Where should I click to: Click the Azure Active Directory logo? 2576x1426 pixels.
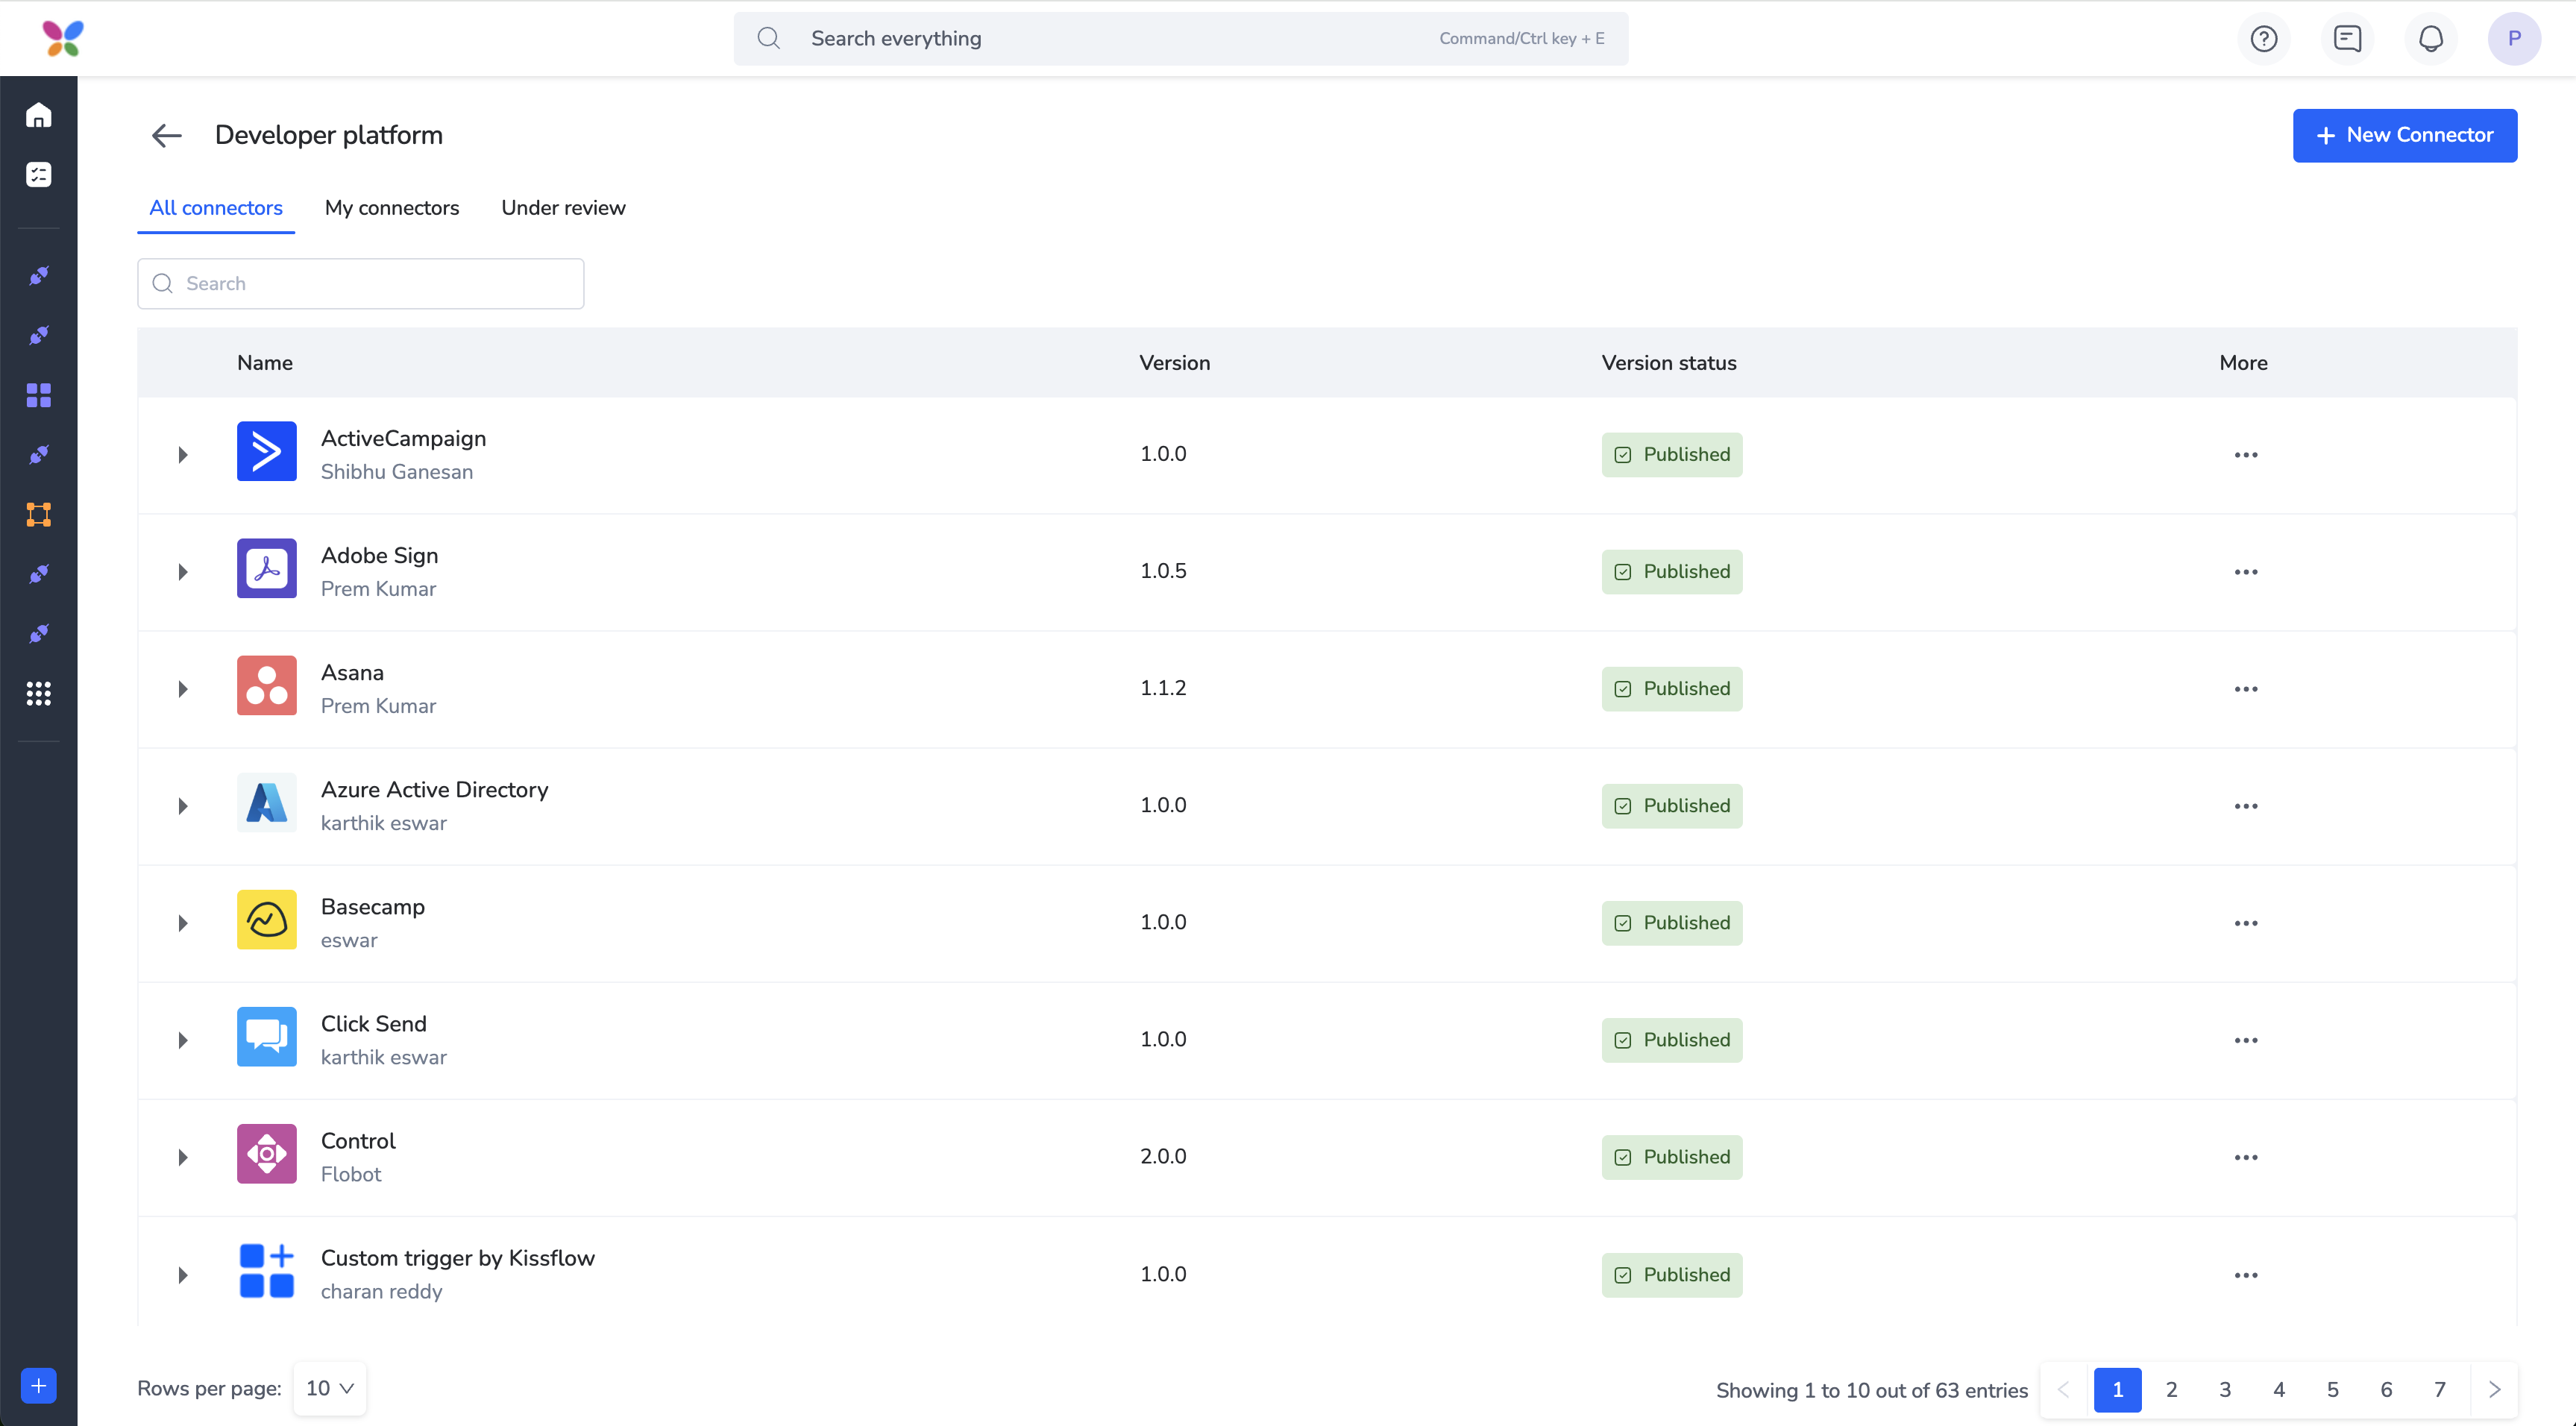point(266,802)
